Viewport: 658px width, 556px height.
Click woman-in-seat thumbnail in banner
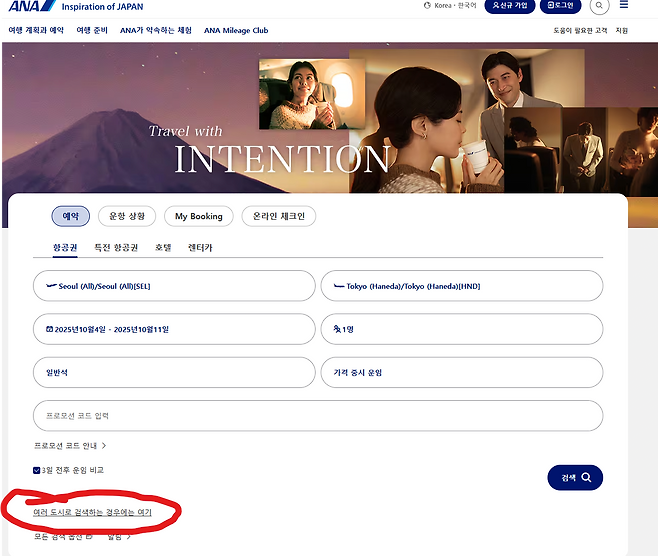click(x=312, y=94)
